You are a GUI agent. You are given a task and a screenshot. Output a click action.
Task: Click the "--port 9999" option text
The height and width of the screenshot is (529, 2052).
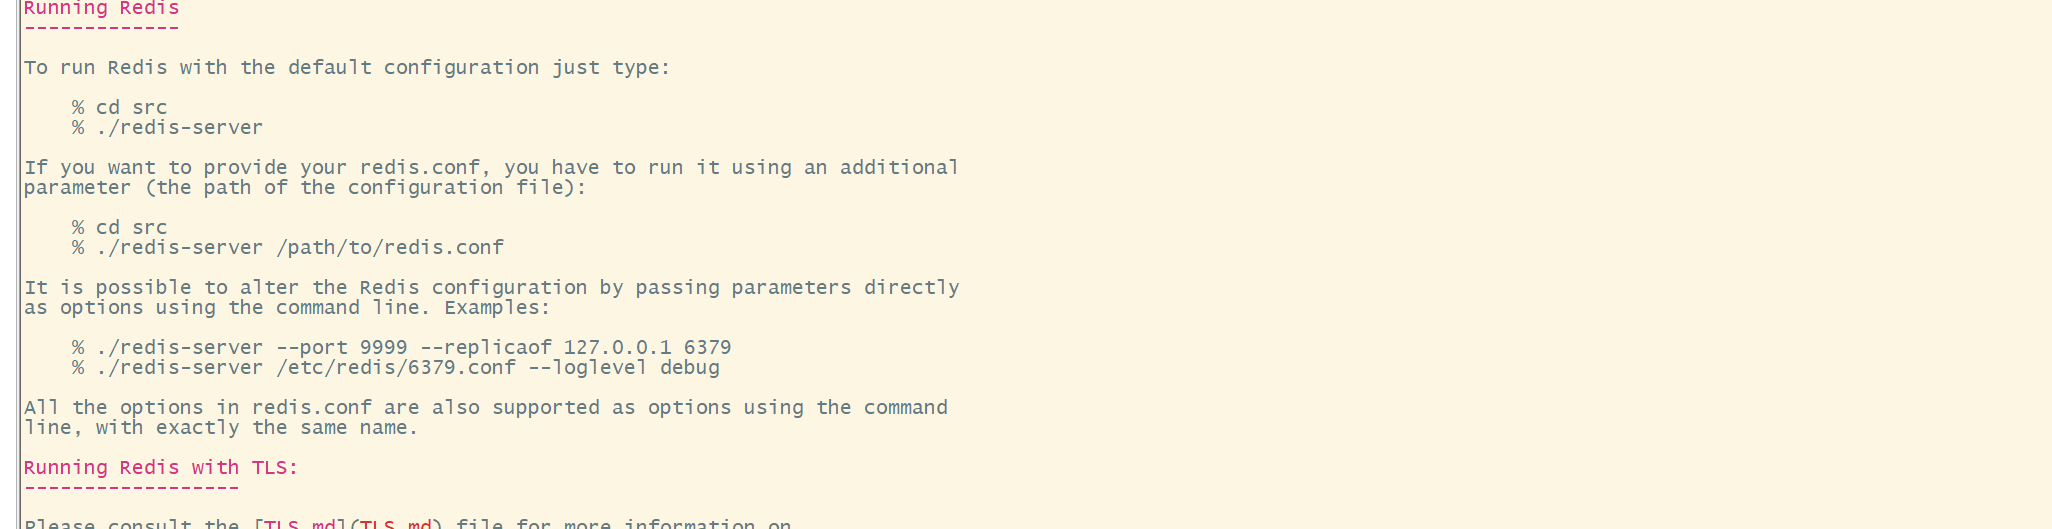(x=342, y=348)
